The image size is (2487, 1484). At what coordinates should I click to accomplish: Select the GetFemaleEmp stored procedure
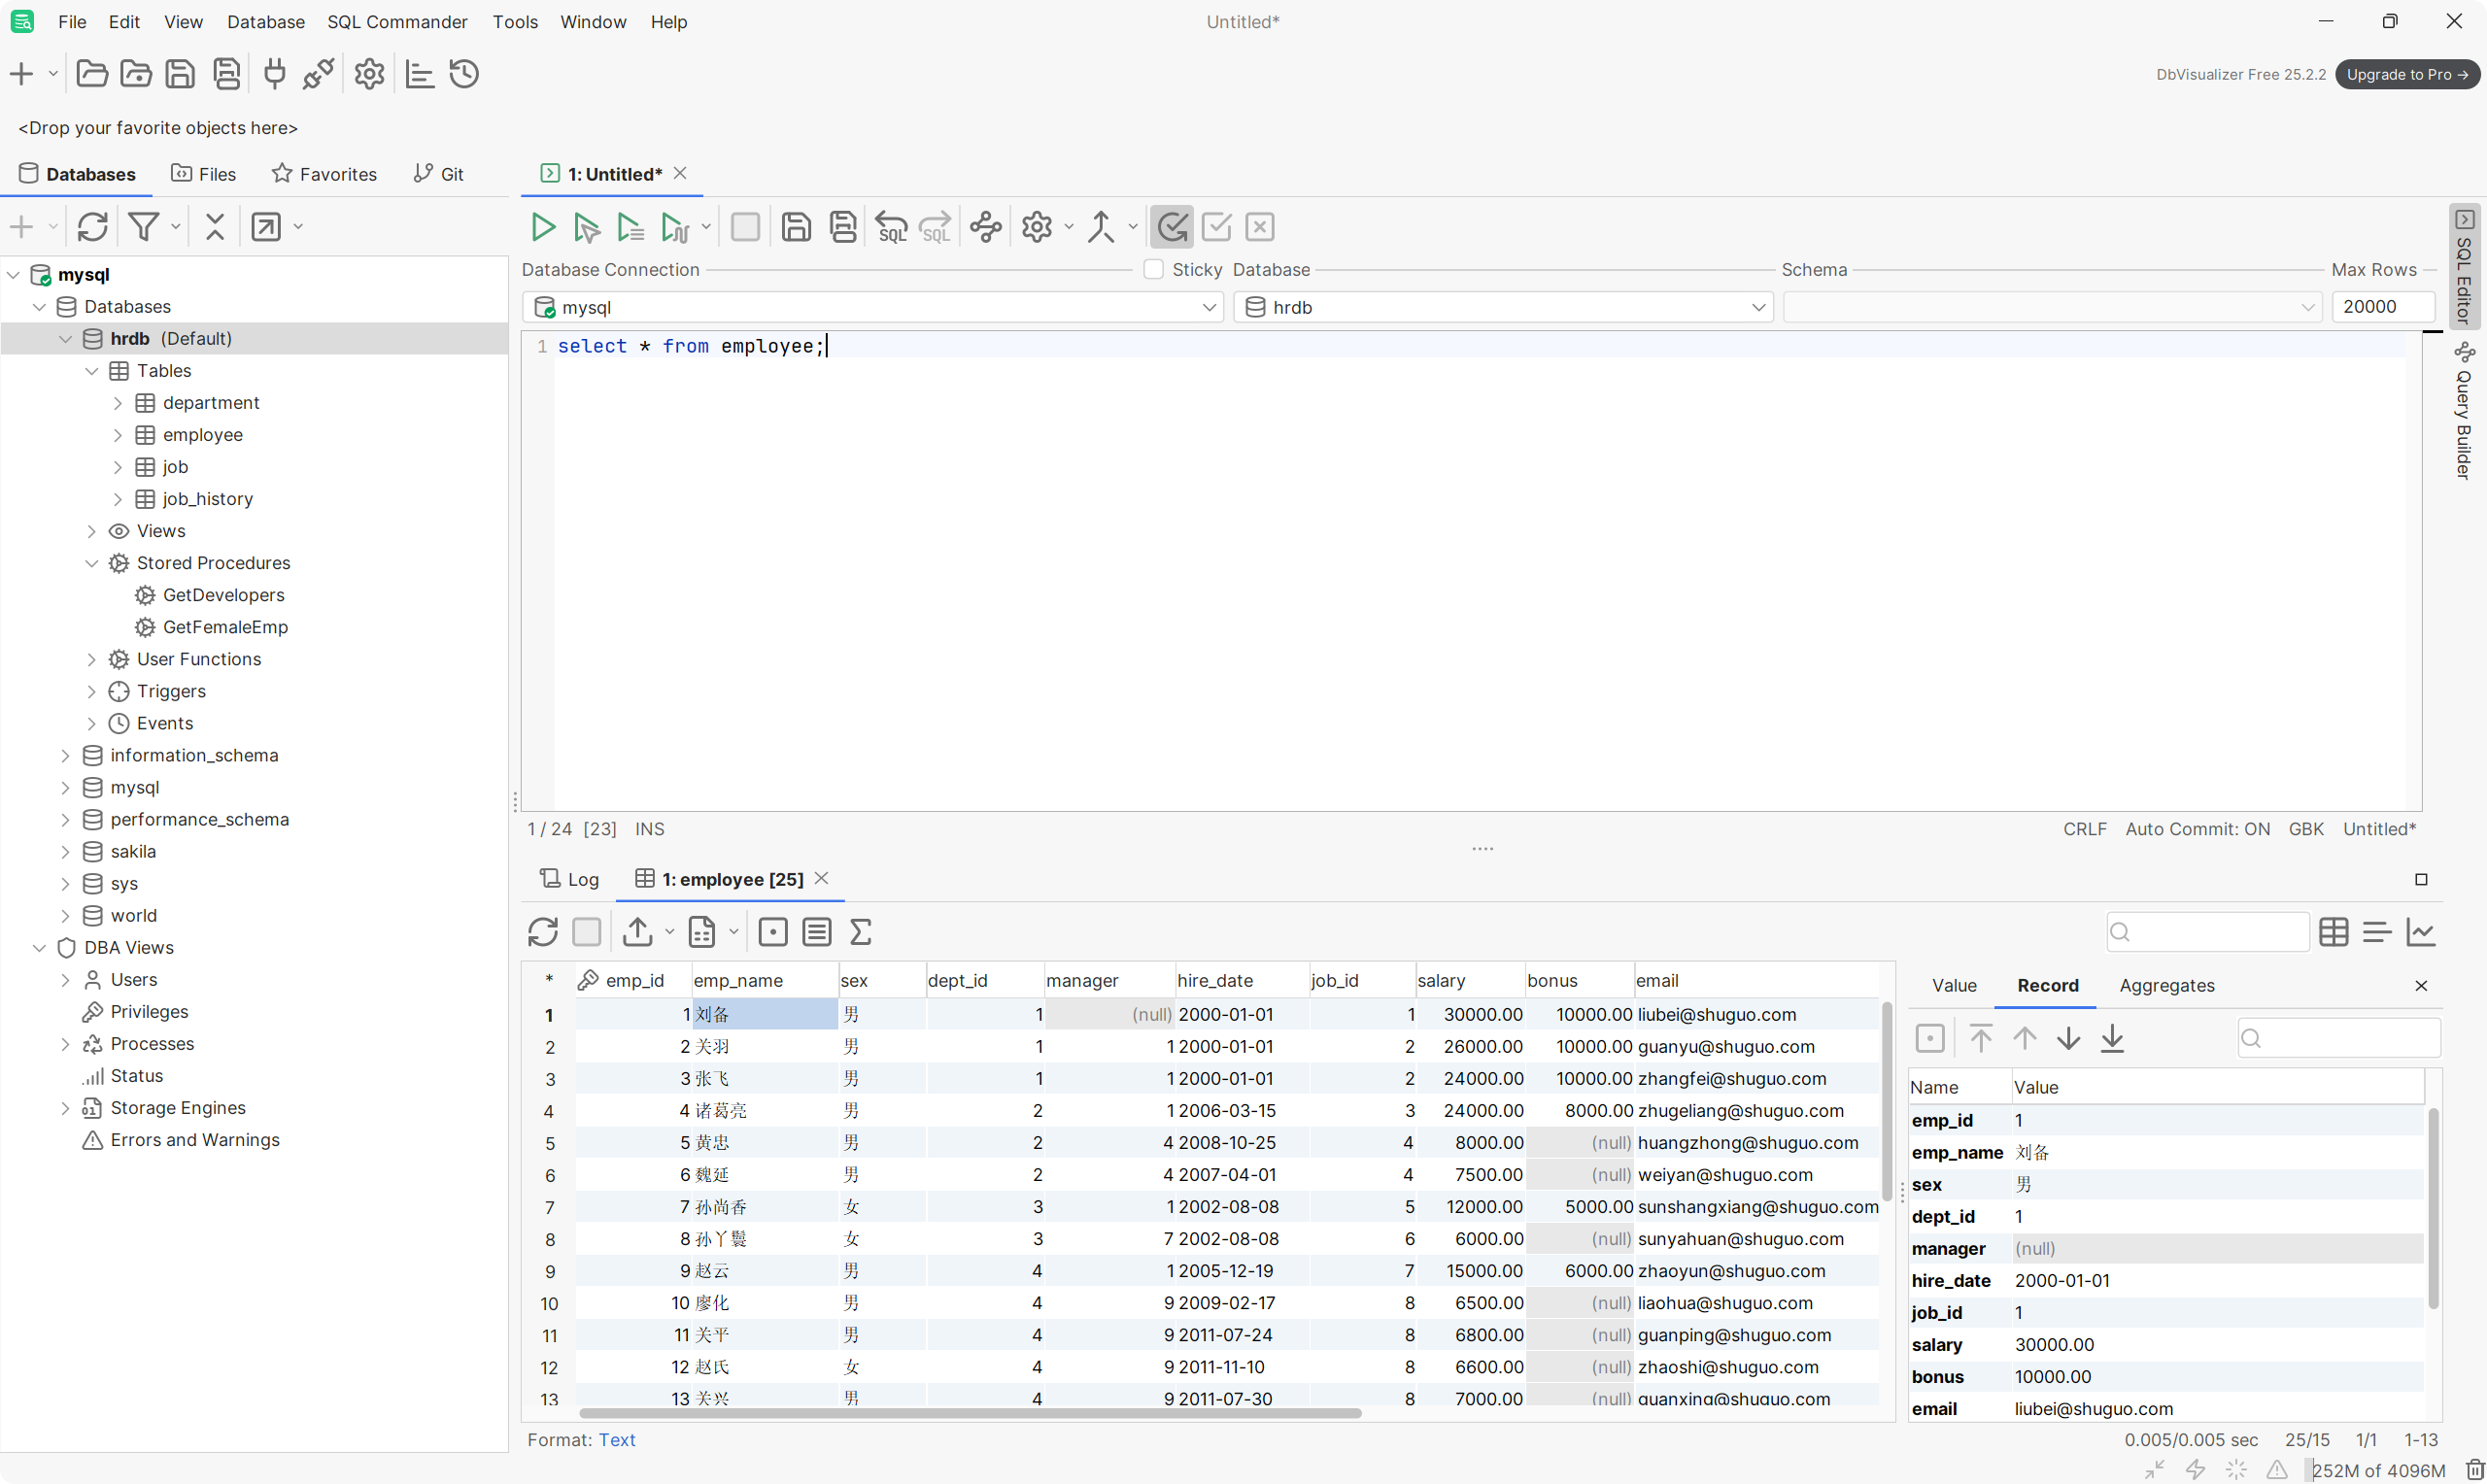pyautogui.click(x=225, y=627)
